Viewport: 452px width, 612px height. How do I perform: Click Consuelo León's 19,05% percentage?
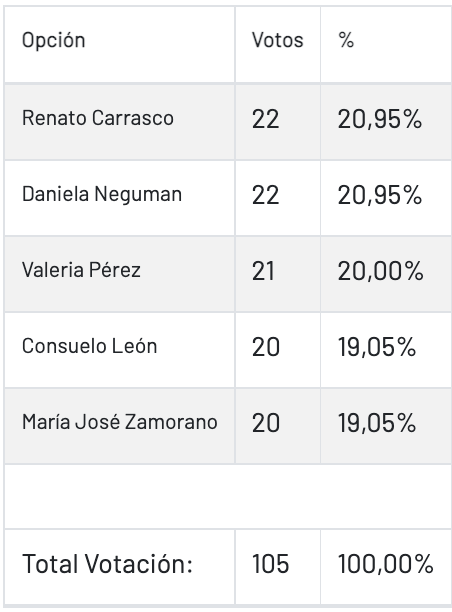[377, 347]
